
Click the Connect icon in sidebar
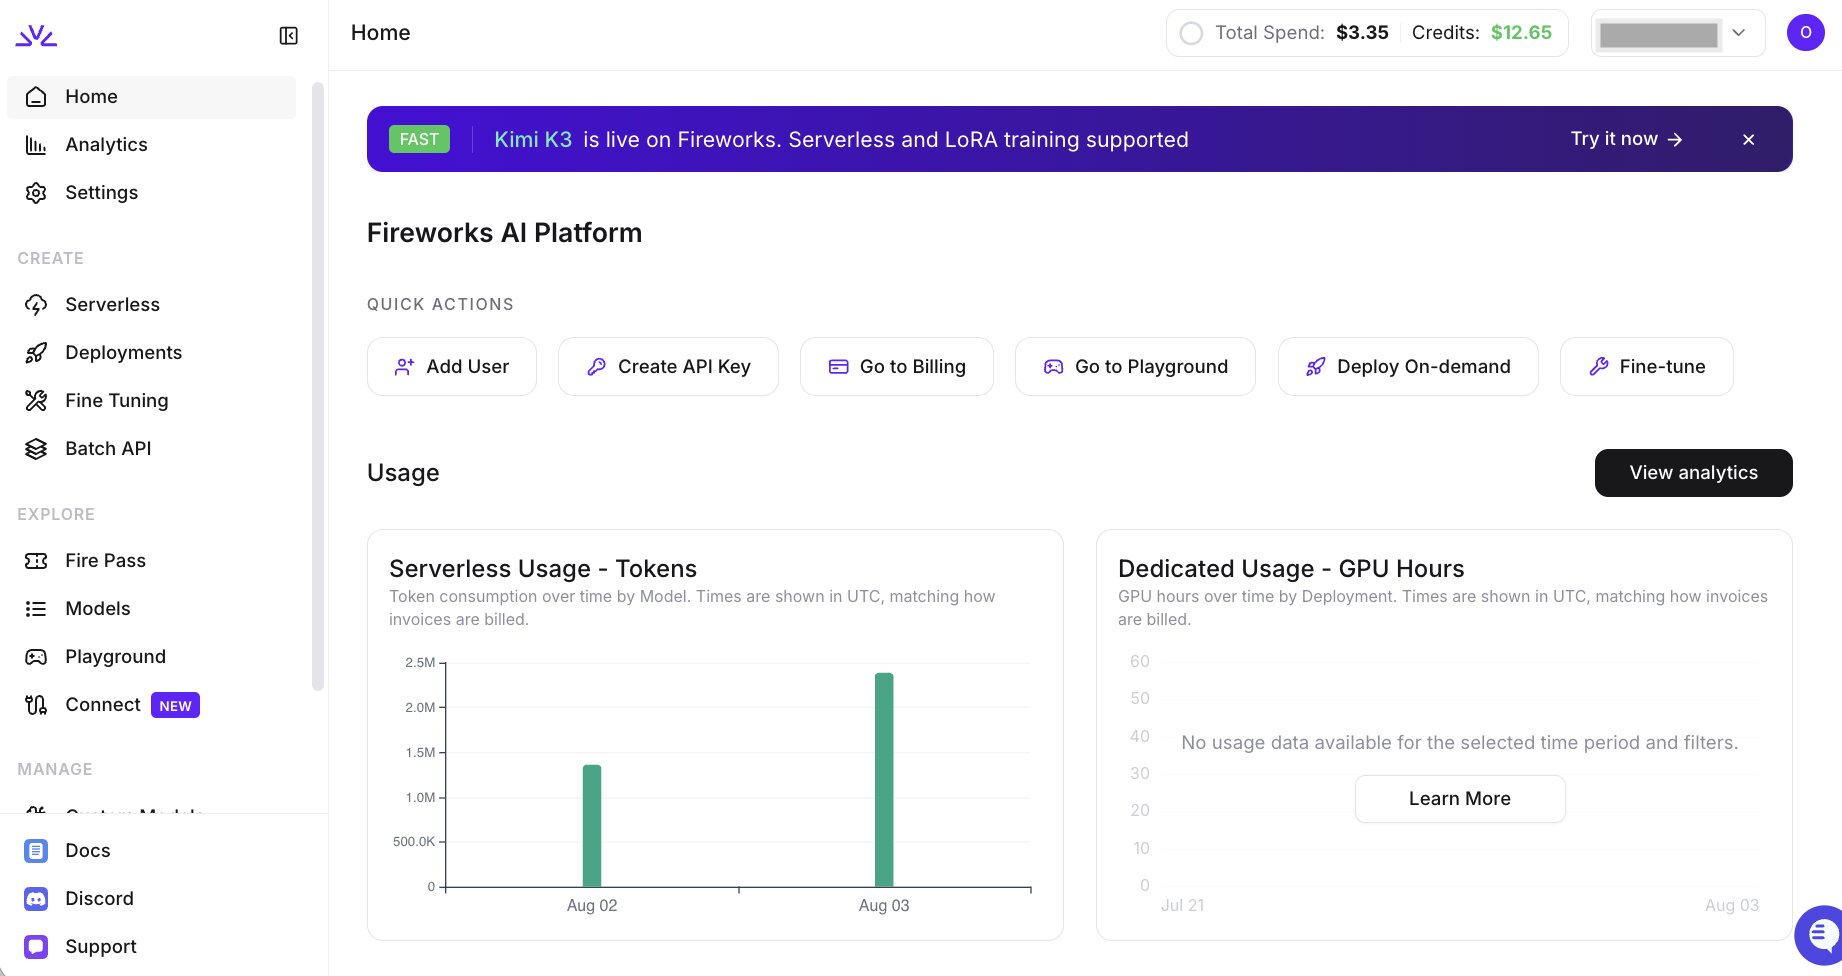coord(36,705)
